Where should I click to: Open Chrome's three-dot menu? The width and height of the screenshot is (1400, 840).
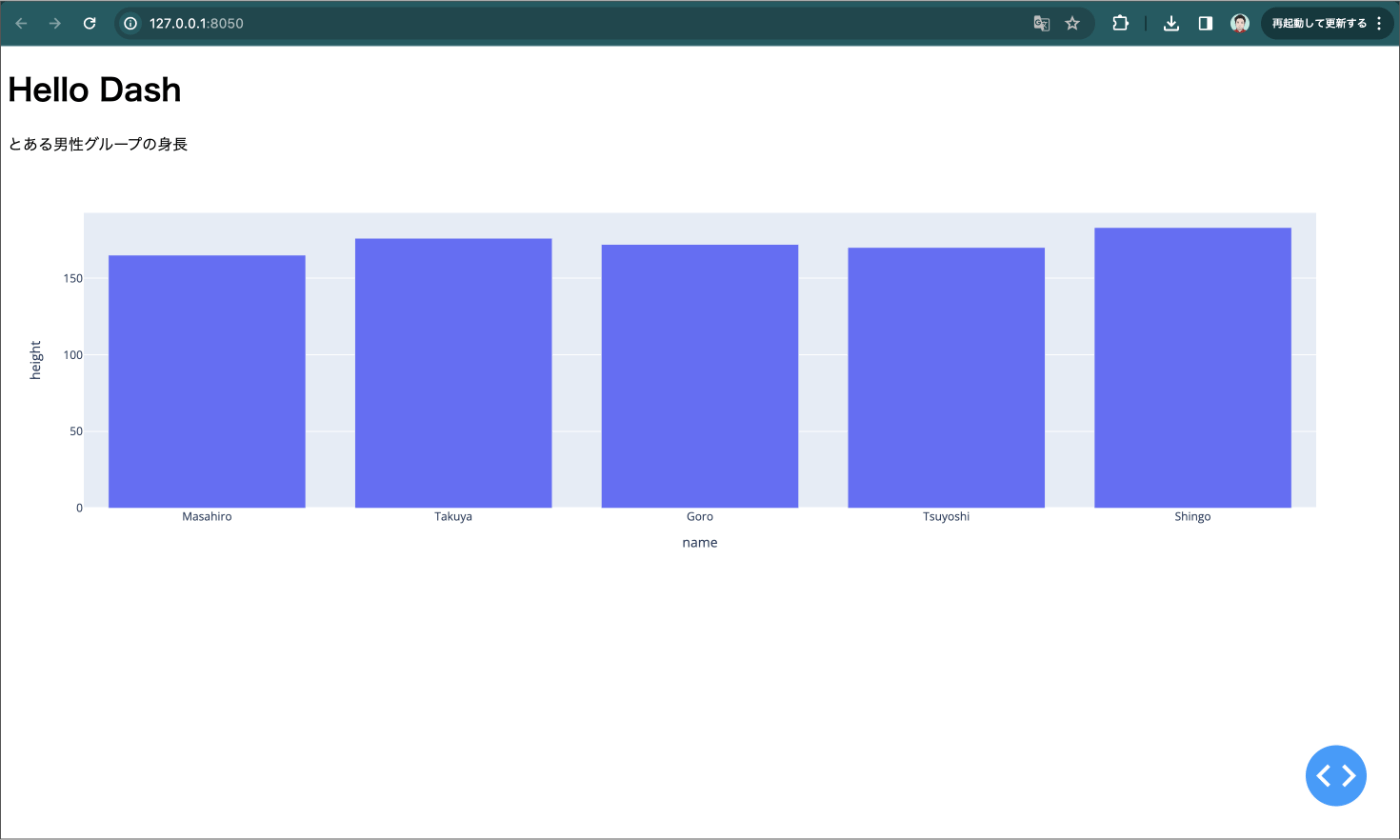1379,23
